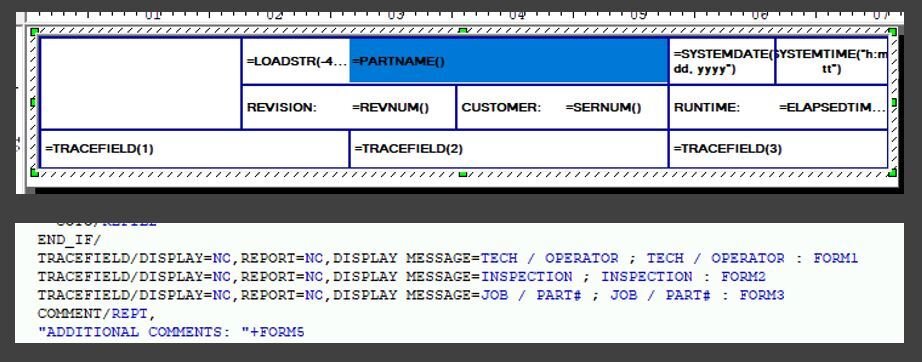Click the top-center green resize handle
This screenshot has width=922, height=362.
click(463, 31)
